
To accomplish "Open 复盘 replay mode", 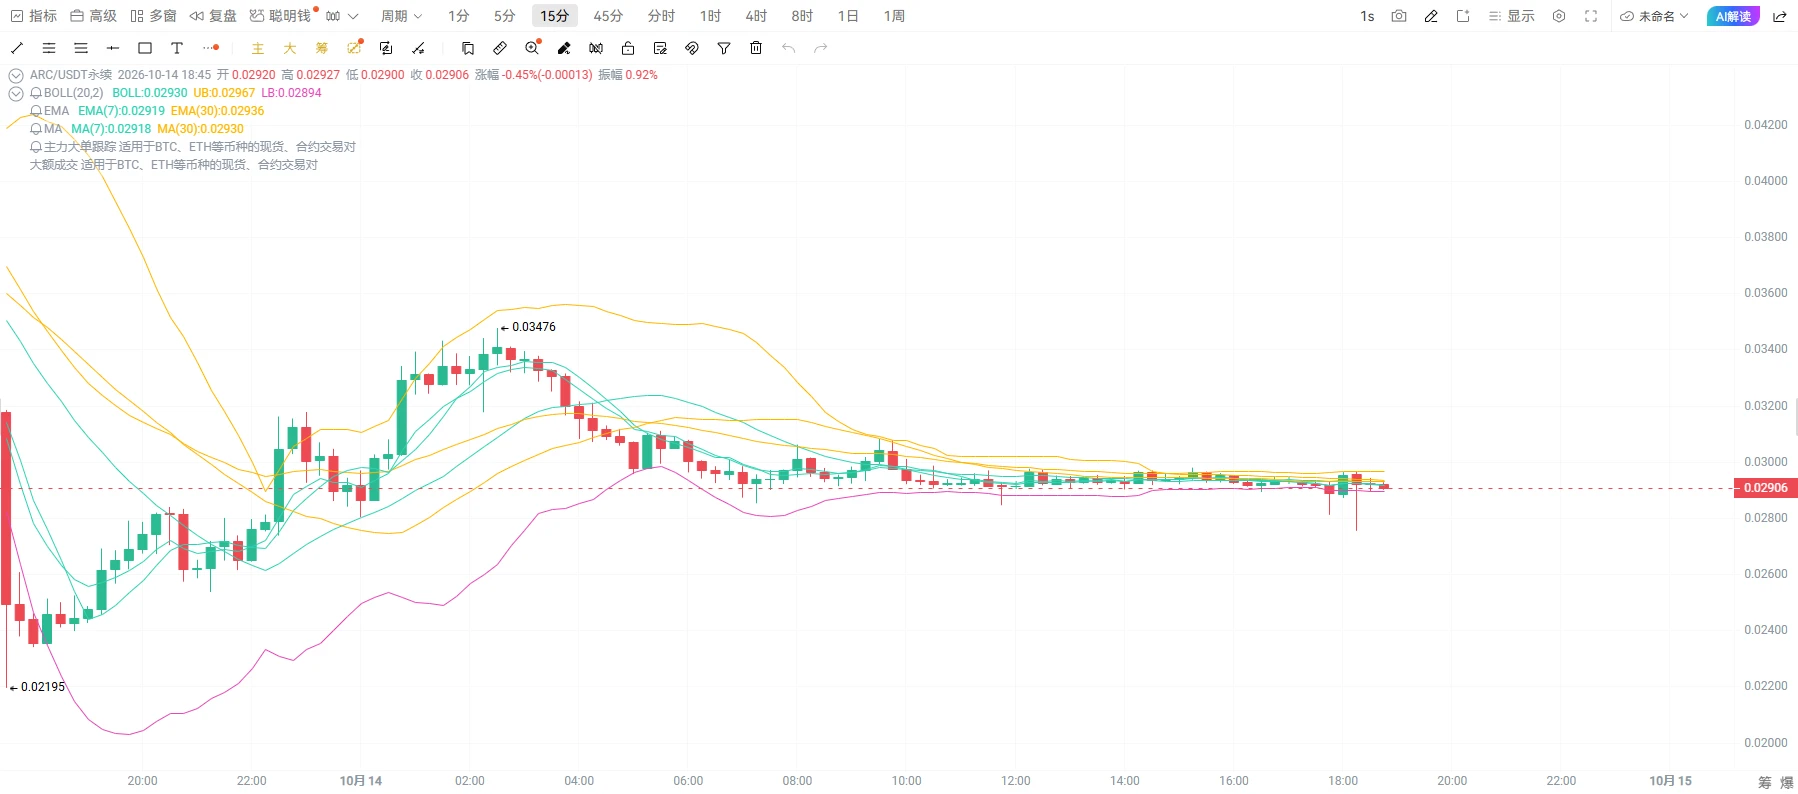I will (x=213, y=16).
